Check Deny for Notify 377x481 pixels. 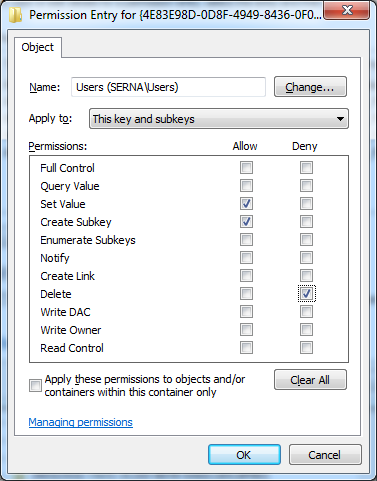(x=306, y=258)
